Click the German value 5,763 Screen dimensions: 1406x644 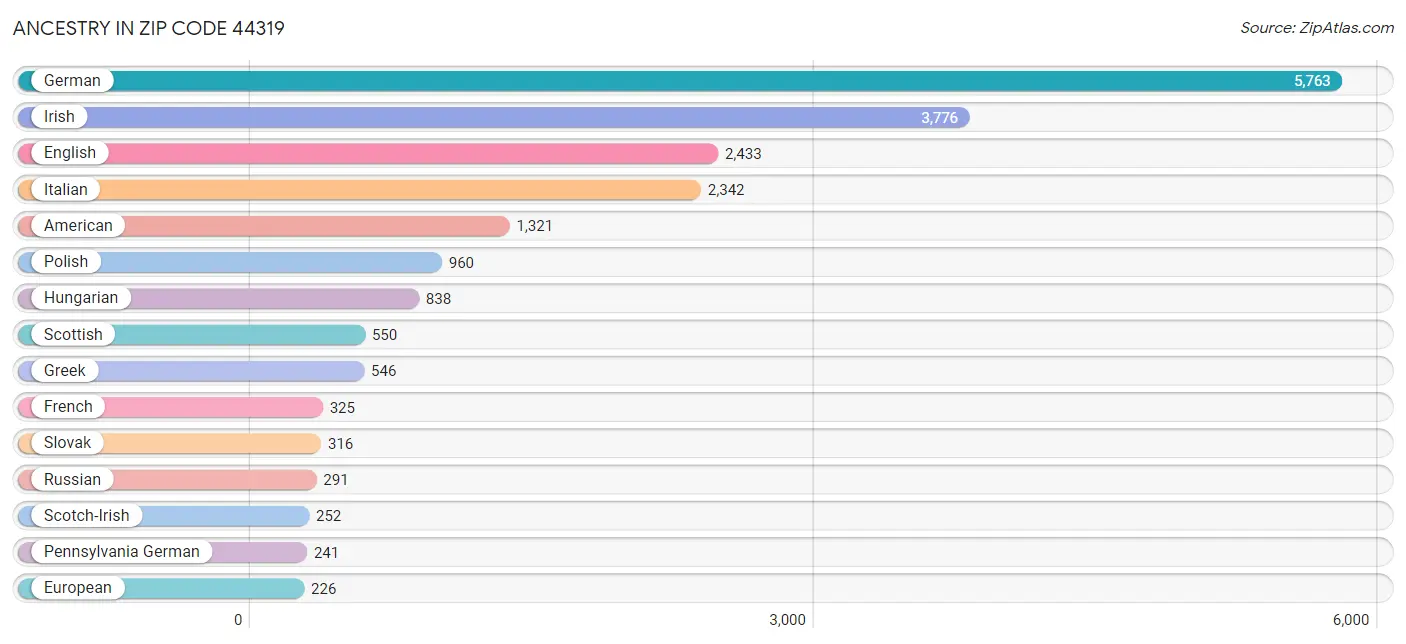(x=1312, y=81)
